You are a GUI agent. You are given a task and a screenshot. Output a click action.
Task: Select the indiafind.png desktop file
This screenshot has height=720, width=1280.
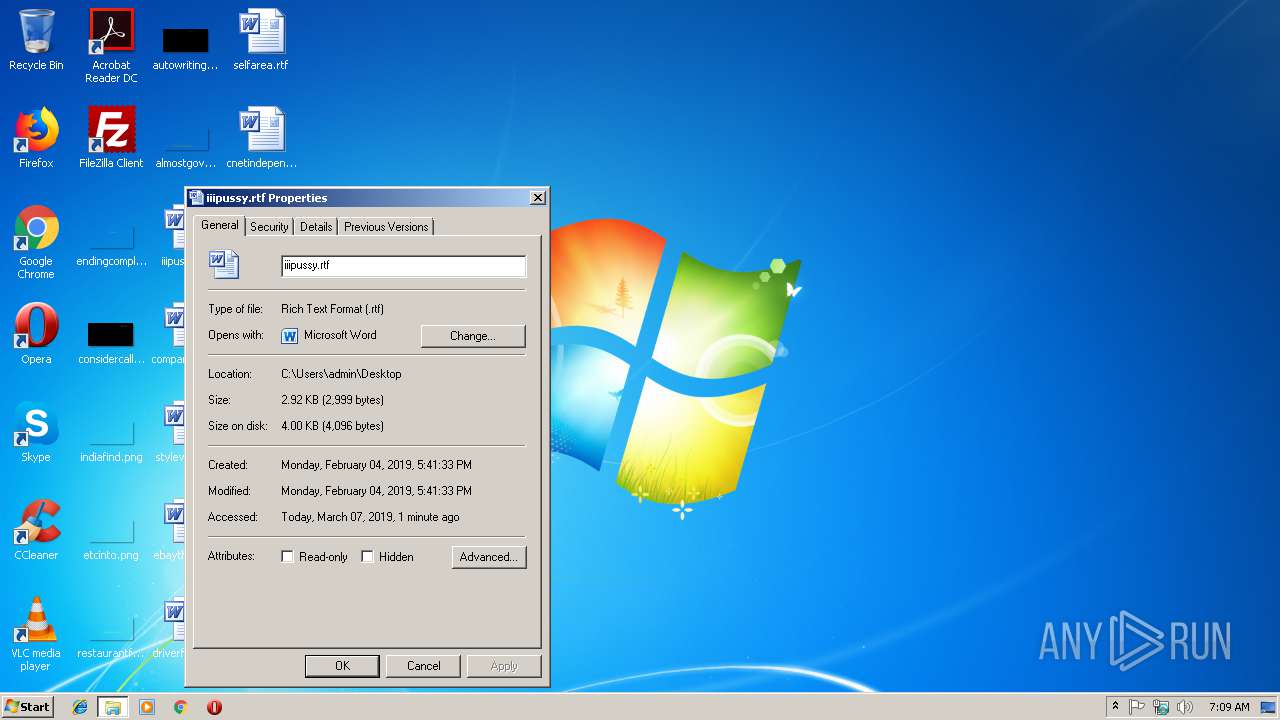click(x=111, y=438)
